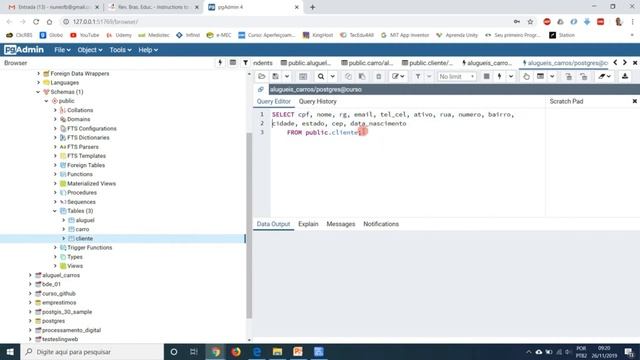Switch to Notifications tab
Image resolution: width=640 pixels, height=360 pixels.
tap(381, 224)
